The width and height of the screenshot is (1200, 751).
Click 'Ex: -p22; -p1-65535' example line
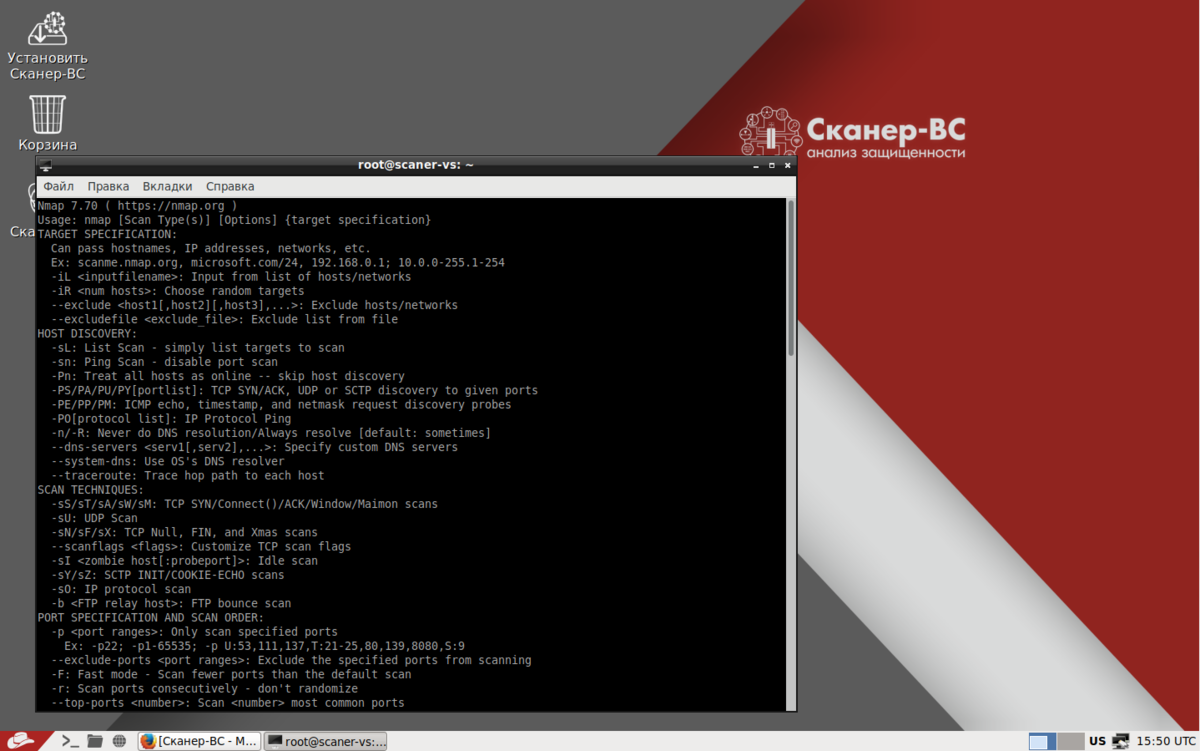click(264, 646)
